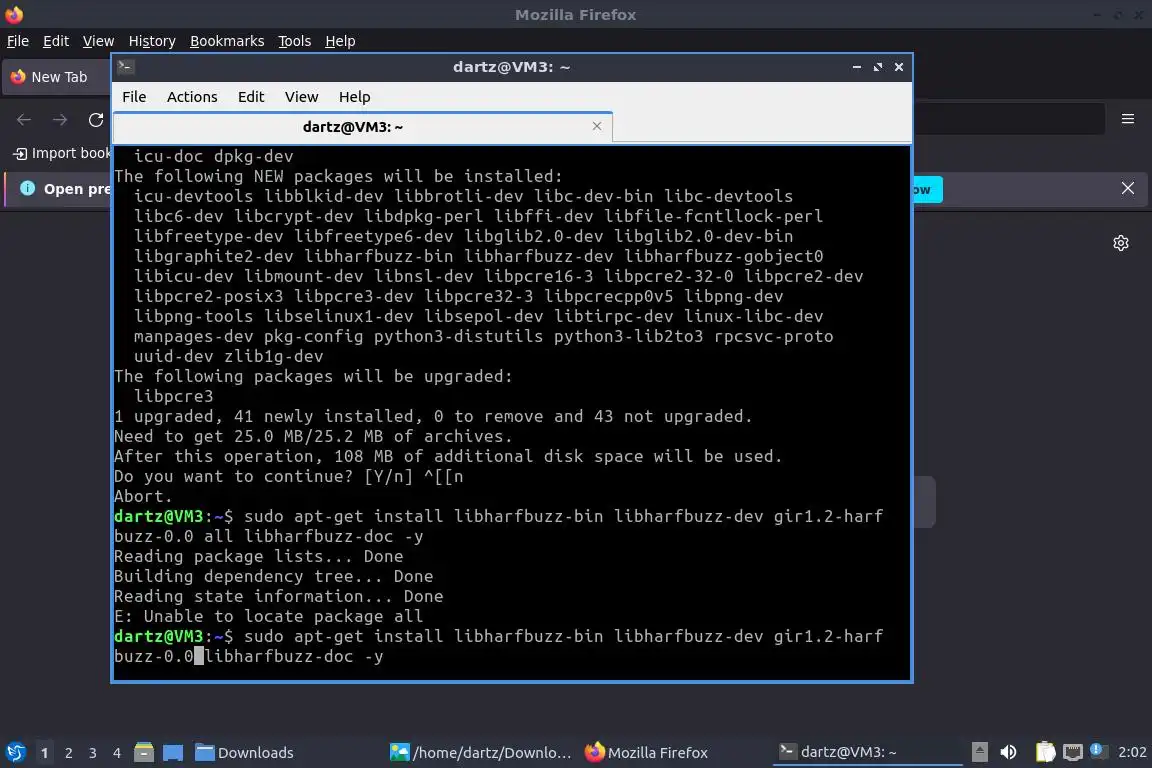This screenshot has height=768, width=1152.
Task: Switch to Mozilla Firefox taskbar entry
Action: tap(647, 752)
